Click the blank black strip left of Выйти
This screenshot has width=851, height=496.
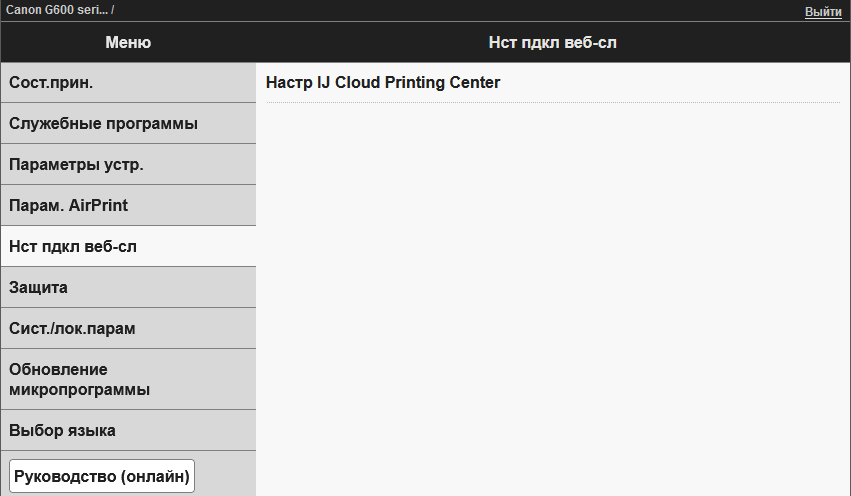click(x=450, y=10)
